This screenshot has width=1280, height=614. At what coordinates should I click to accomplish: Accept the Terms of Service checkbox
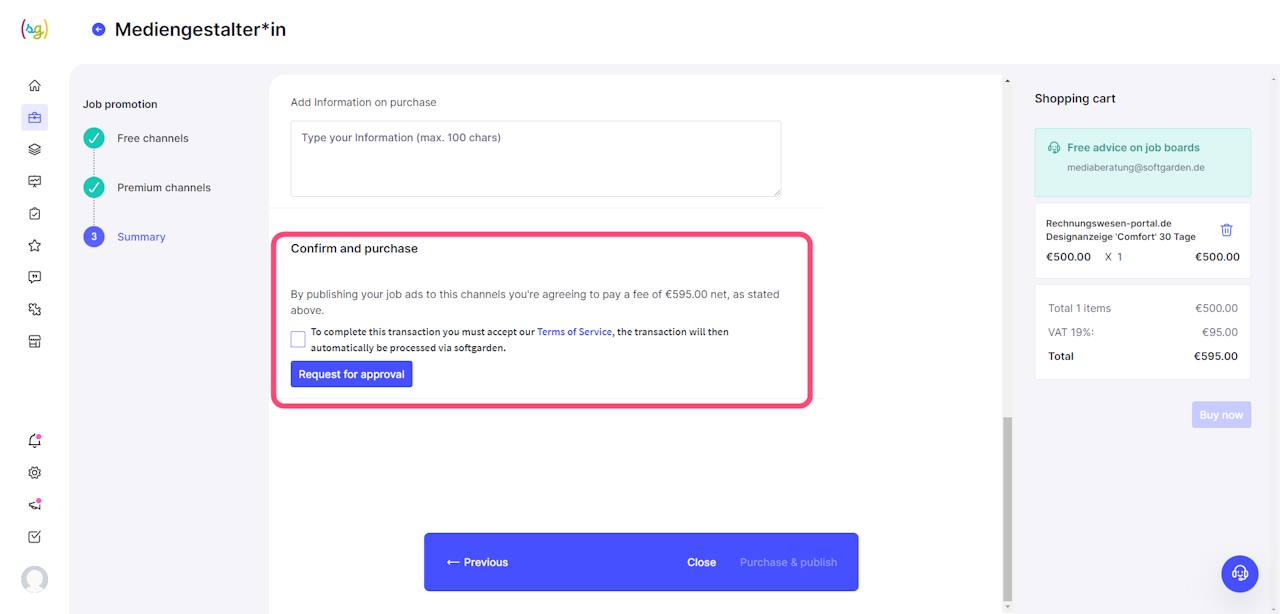point(298,340)
